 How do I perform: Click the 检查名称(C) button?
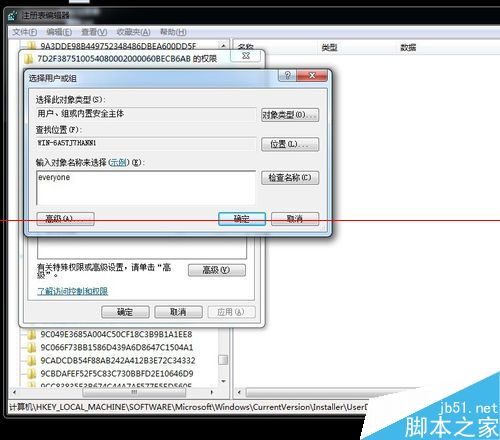(x=290, y=178)
